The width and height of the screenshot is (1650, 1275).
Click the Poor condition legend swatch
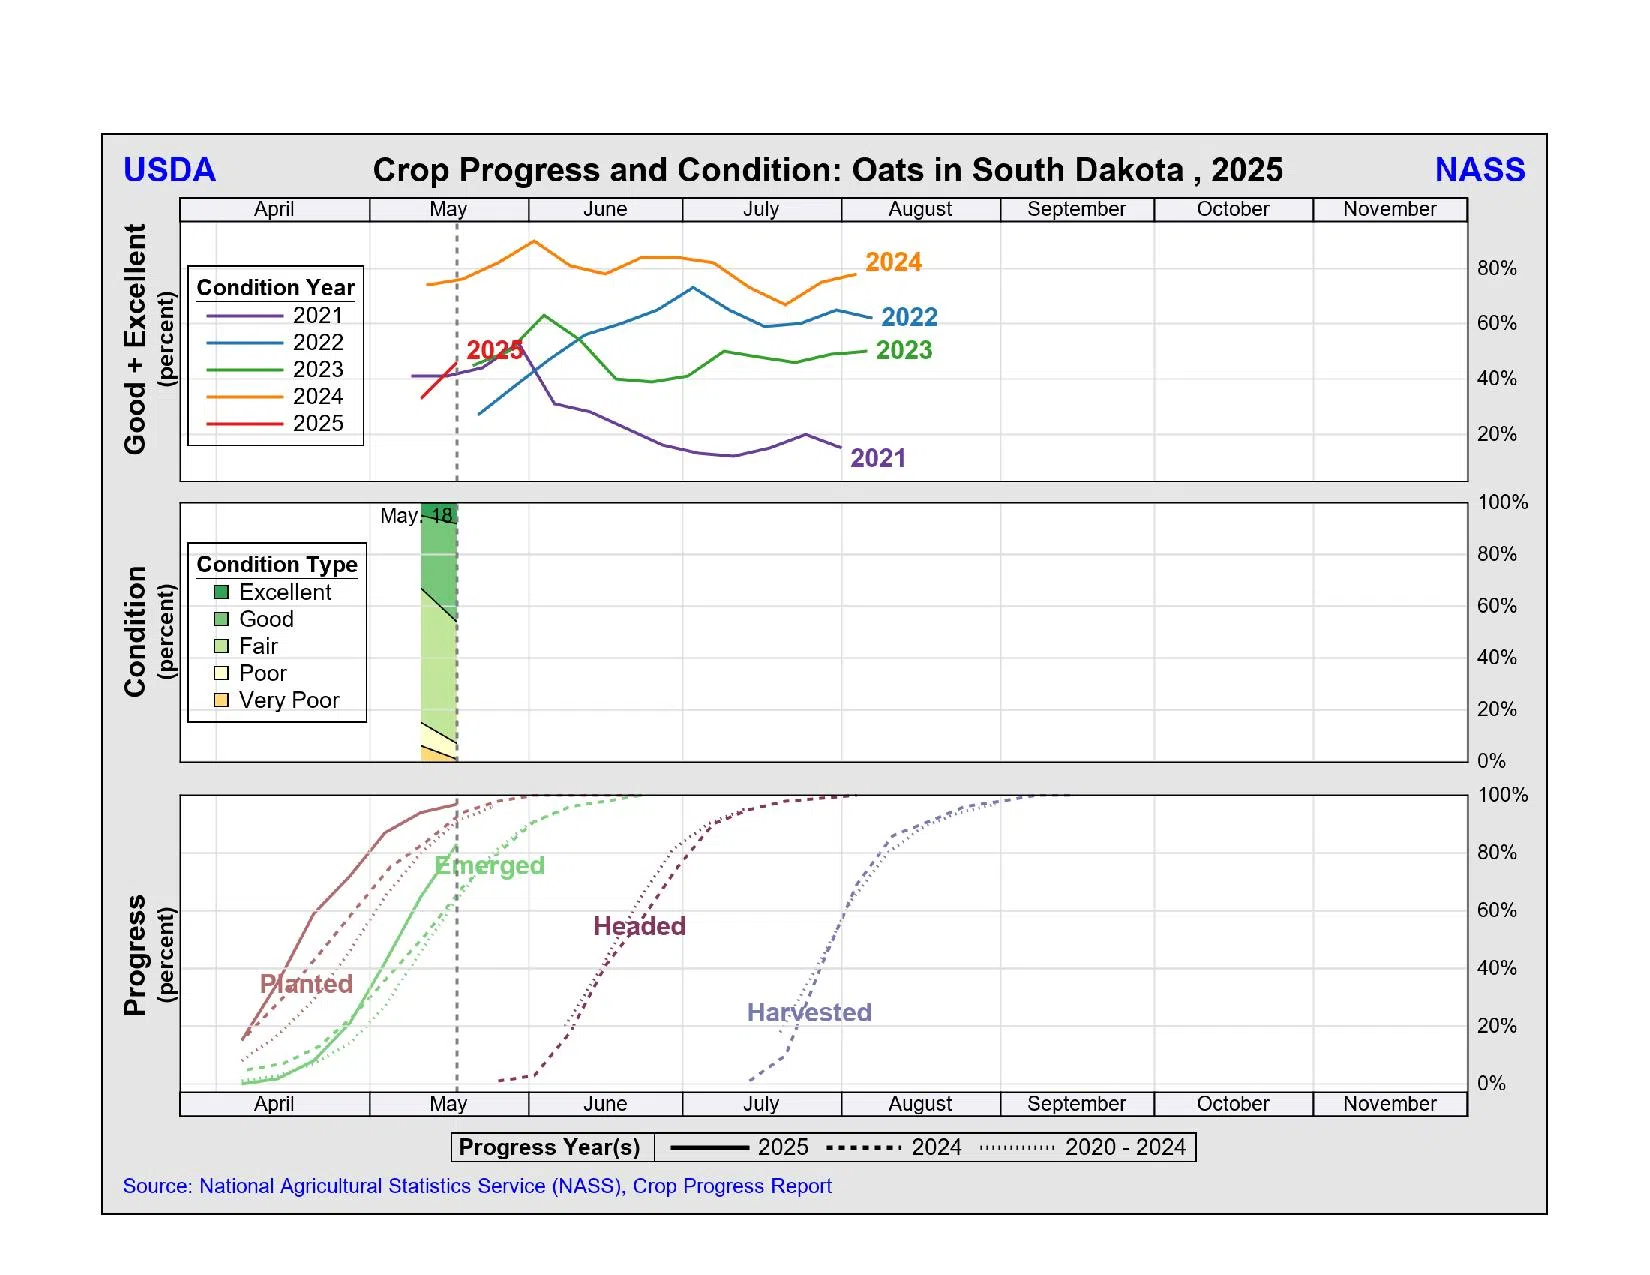(x=221, y=673)
